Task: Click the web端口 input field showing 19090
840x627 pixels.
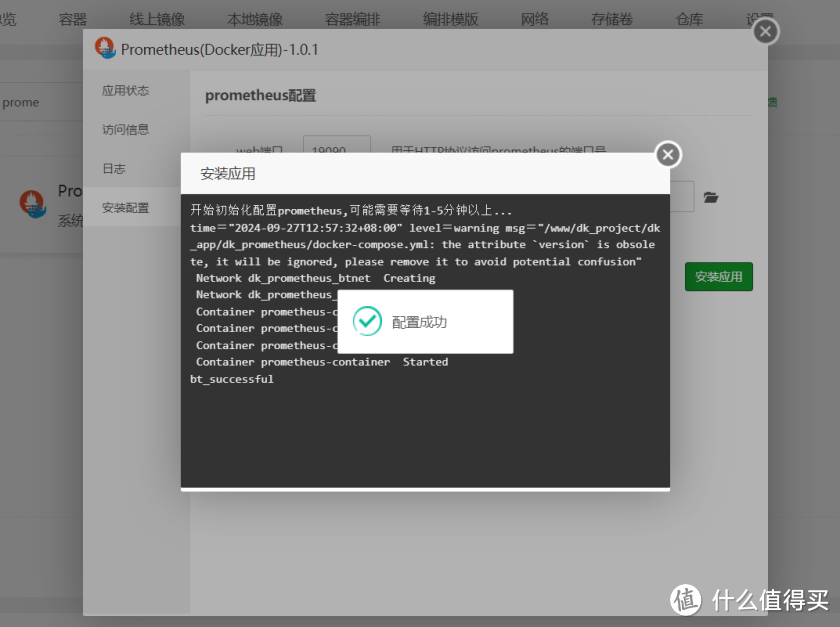Action: 336,147
